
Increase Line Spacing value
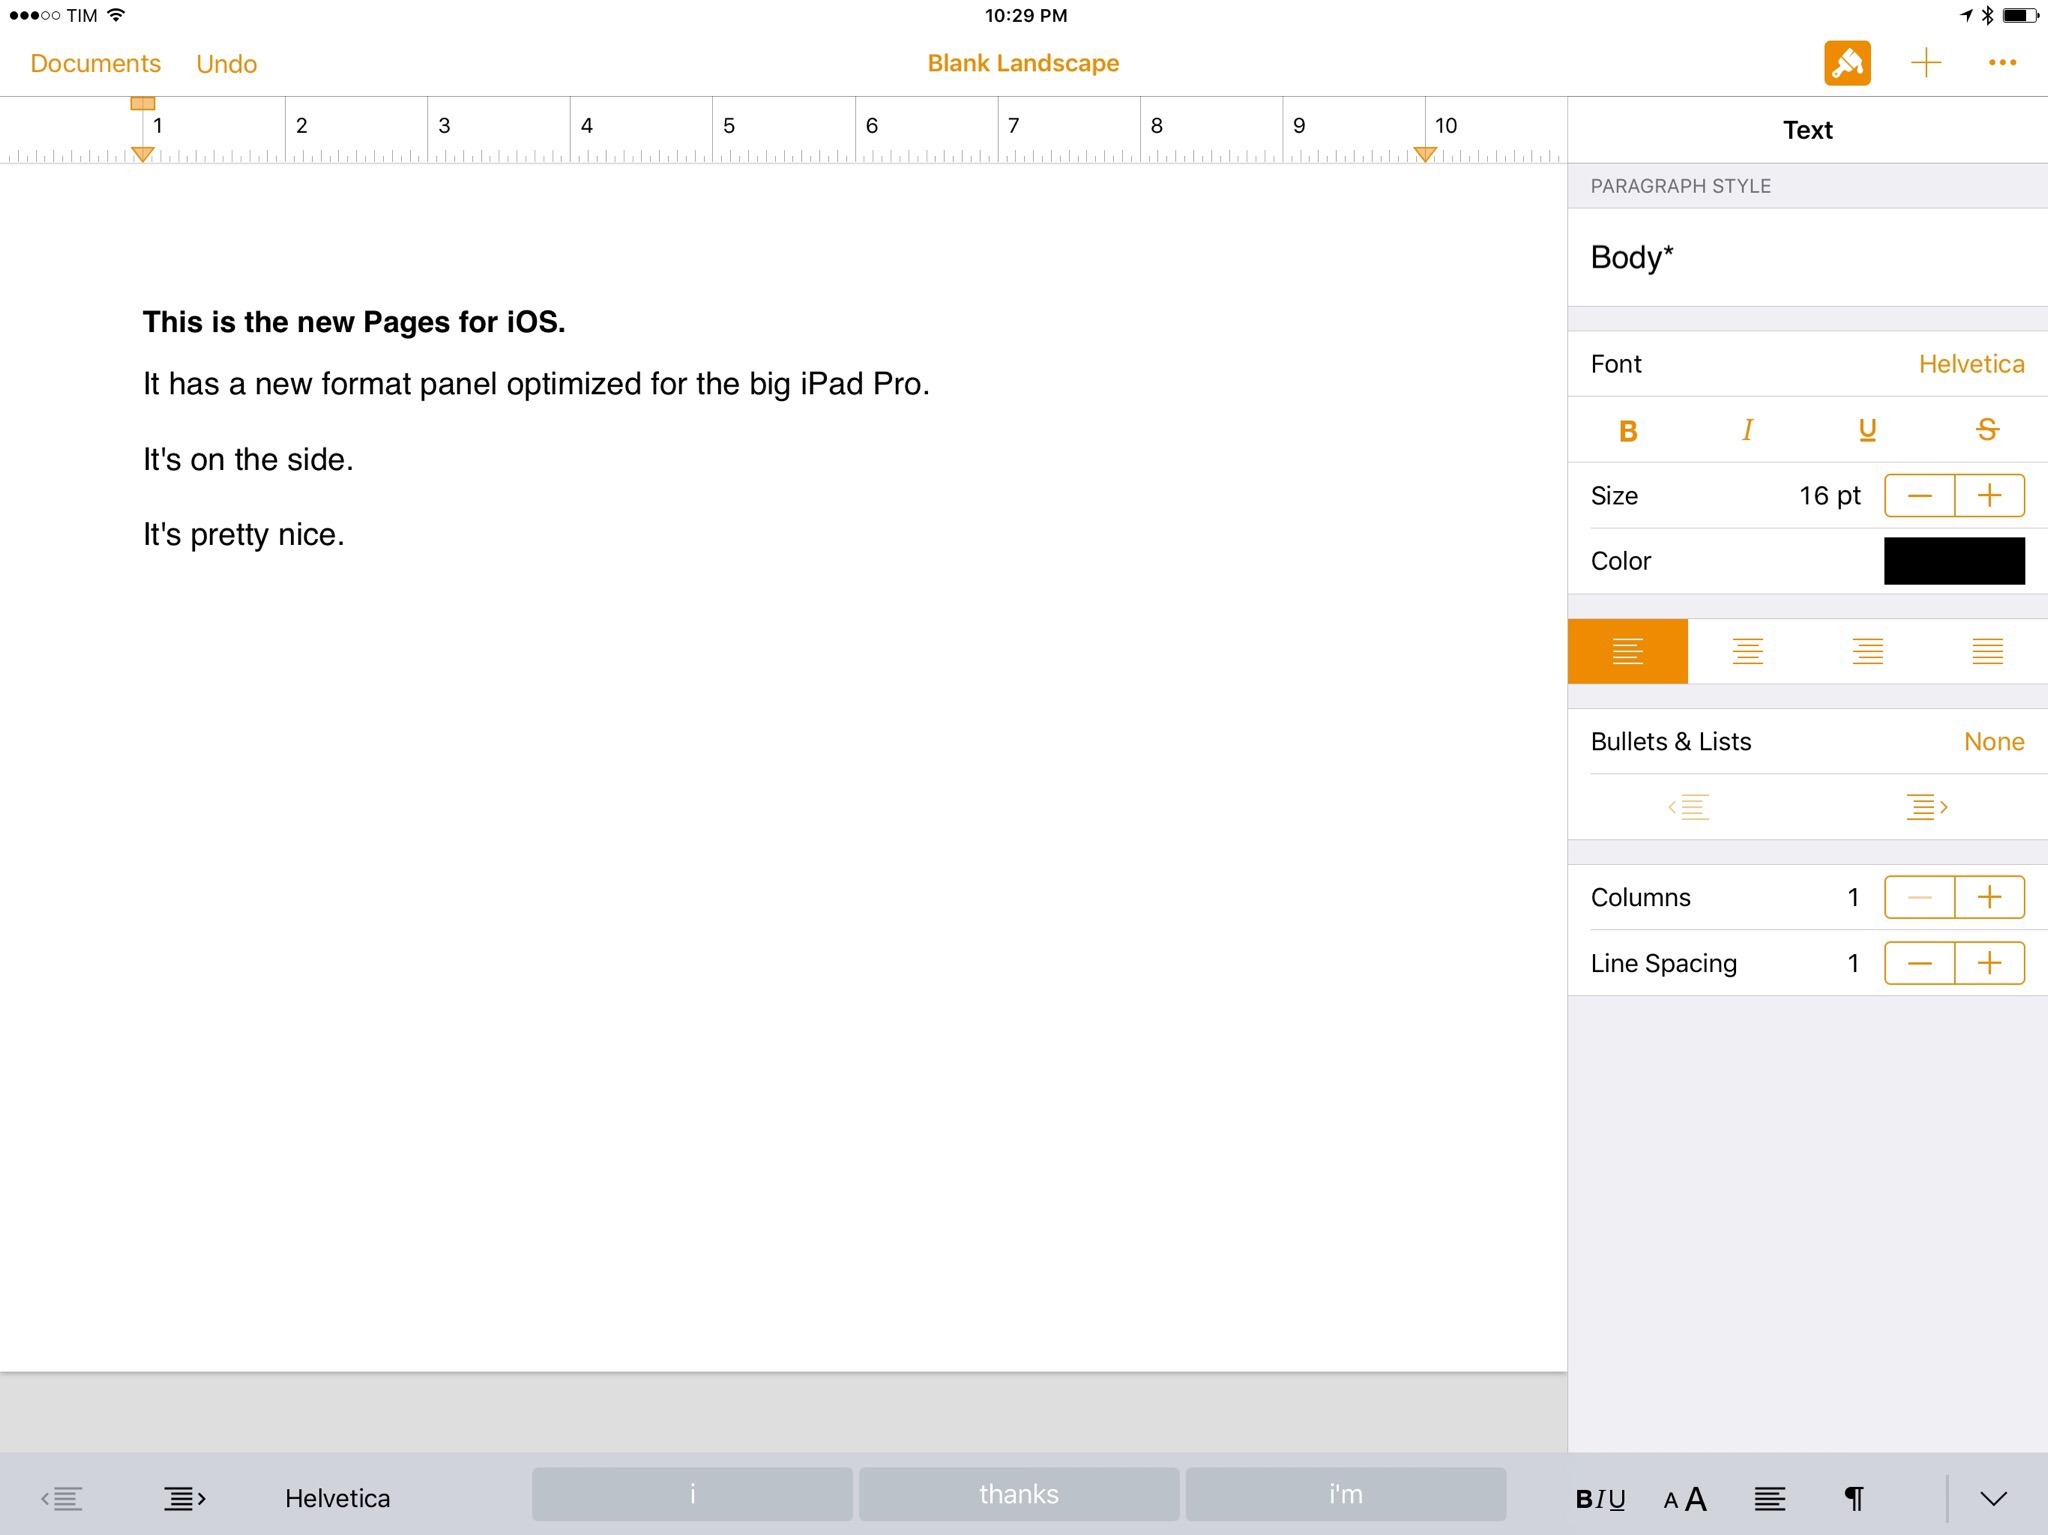[x=1990, y=964]
